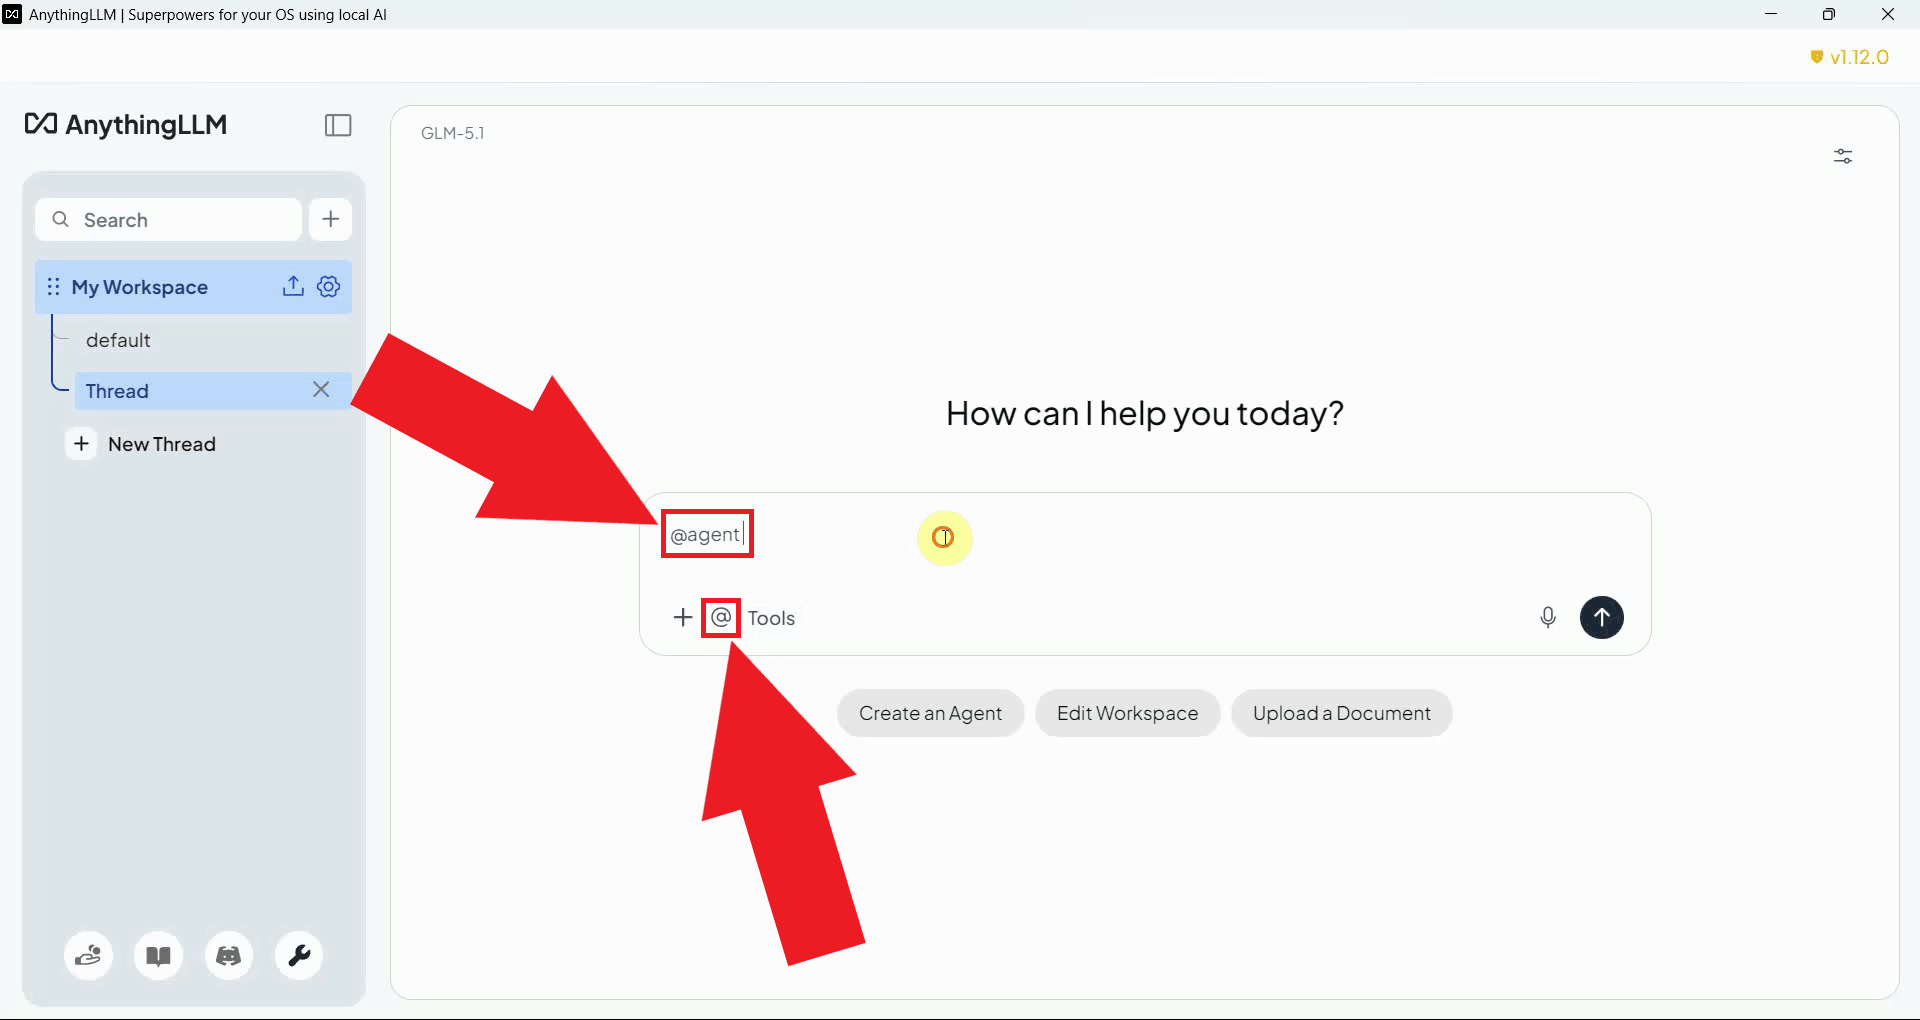
Task: Click the Upload a Document button
Action: pyautogui.click(x=1341, y=713)
